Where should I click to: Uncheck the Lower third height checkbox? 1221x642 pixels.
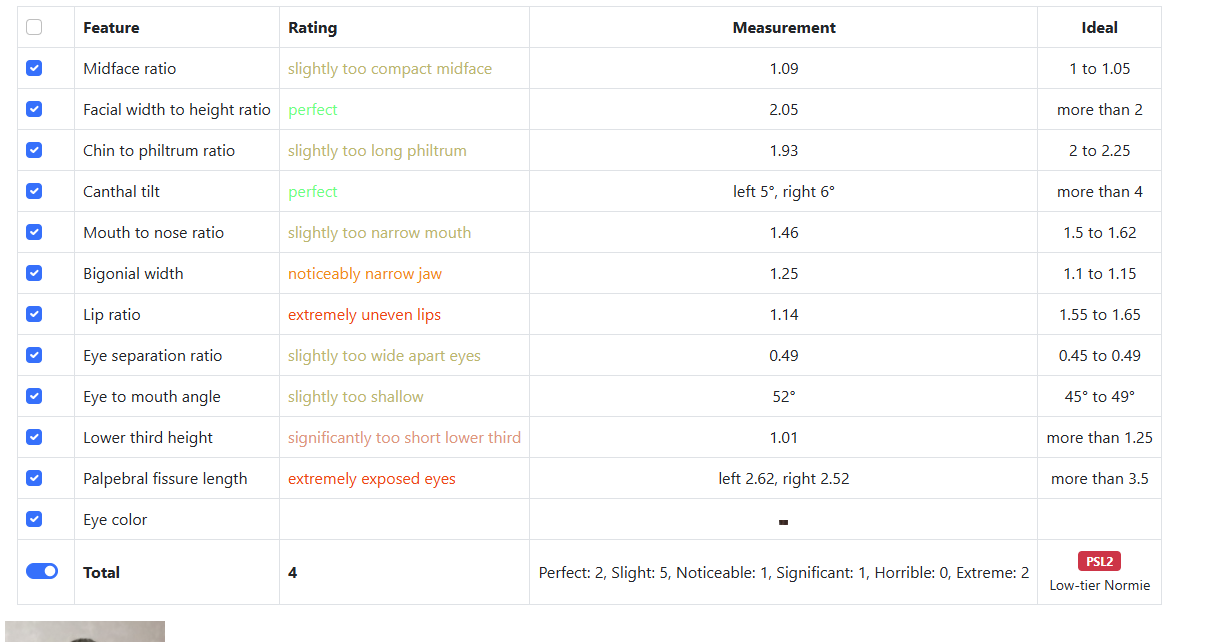click(x=34, y=437)
